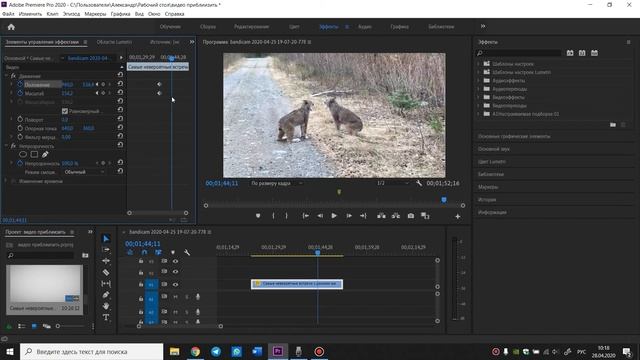
Task: Click the Comparison View button
Action: pos(425,216)
